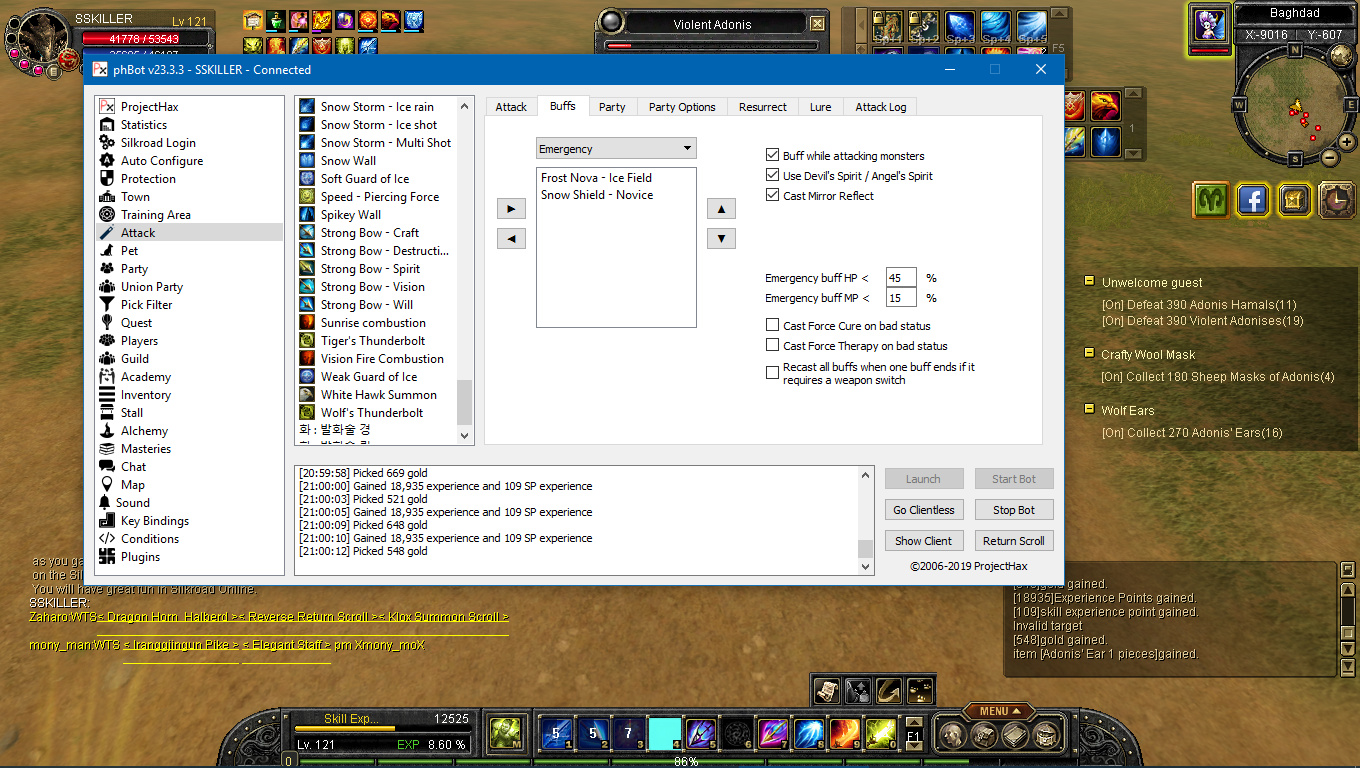
Task: Open the Alchemy flask icon entry
Action: (108, 431)
